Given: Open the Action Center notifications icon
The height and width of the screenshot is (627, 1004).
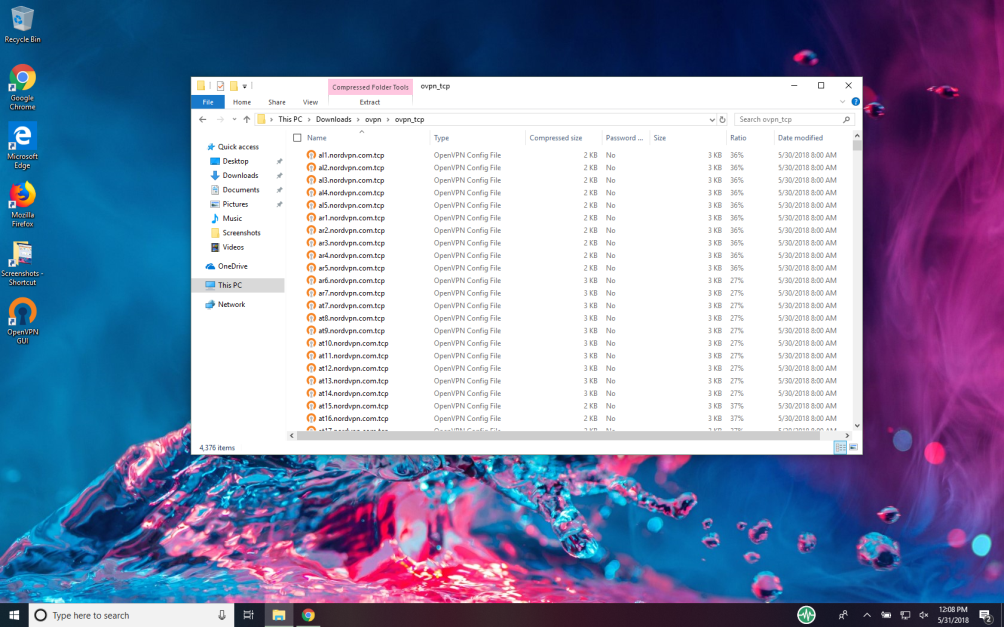Looking at the screenshot, I should [986, 615].
